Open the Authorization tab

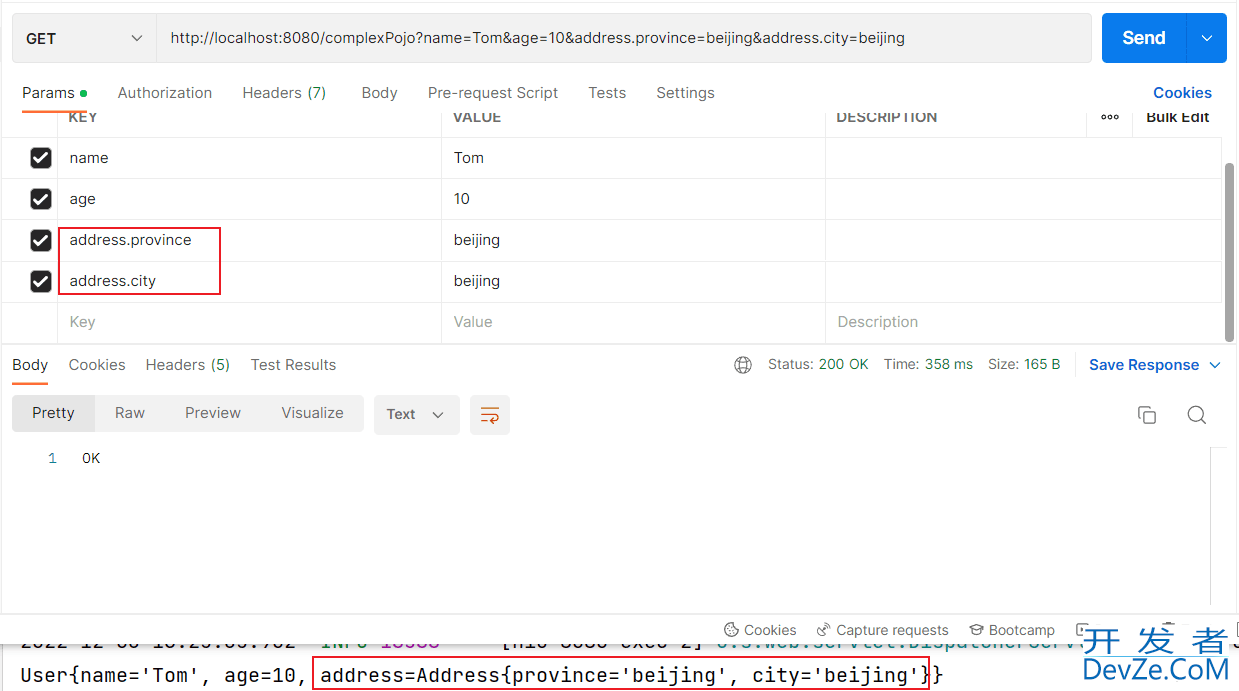165,93
